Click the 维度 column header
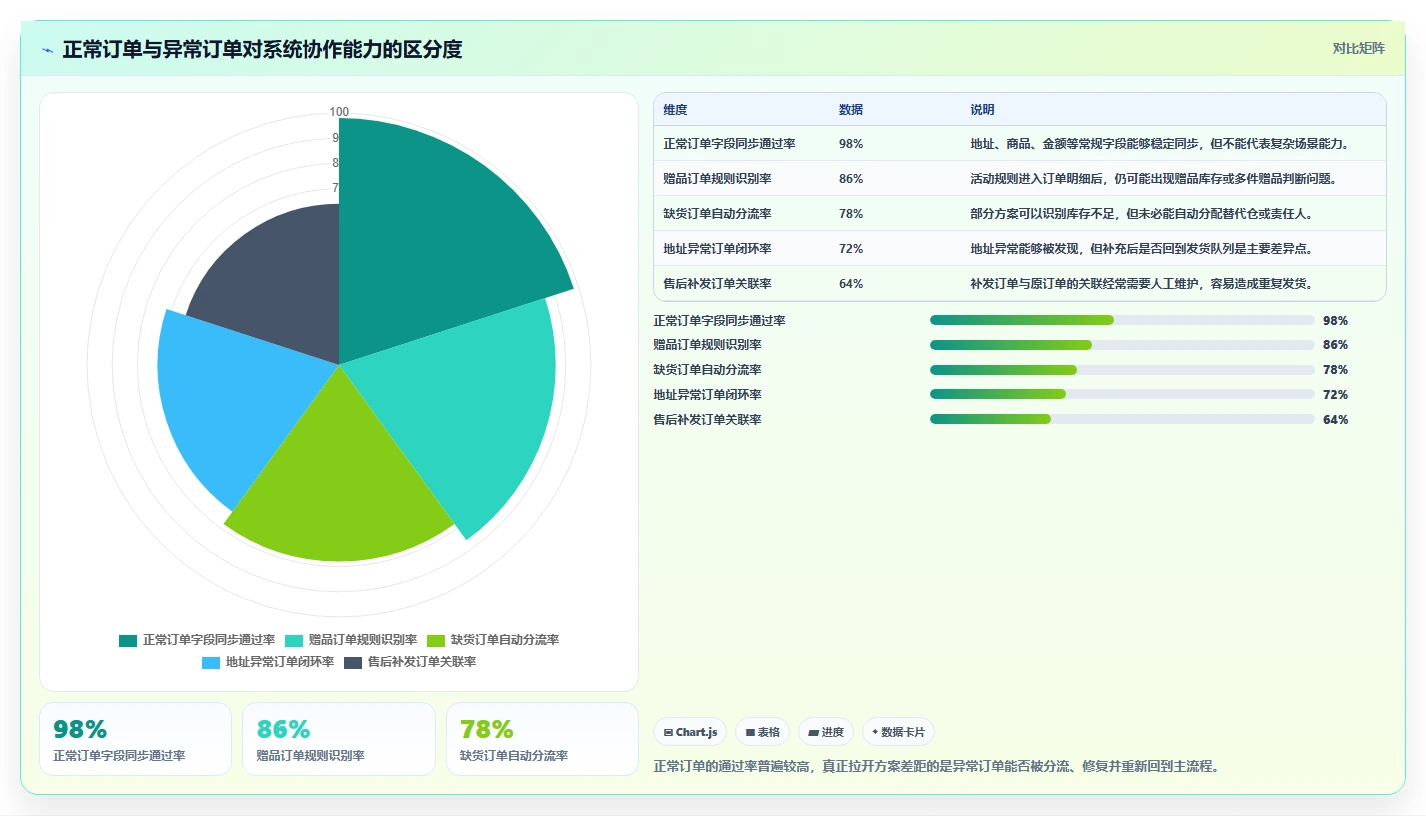The height and width of the screenshot is (816, 1426). (x=675, y=110)
